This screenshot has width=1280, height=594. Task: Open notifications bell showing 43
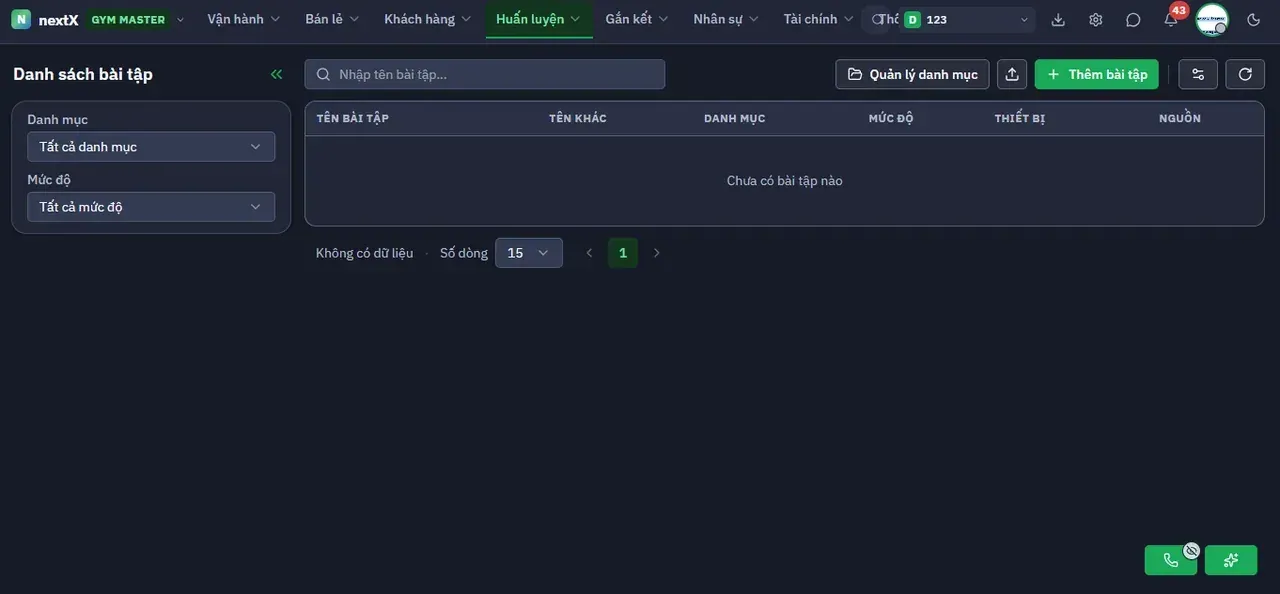(x=1171, y=19)
